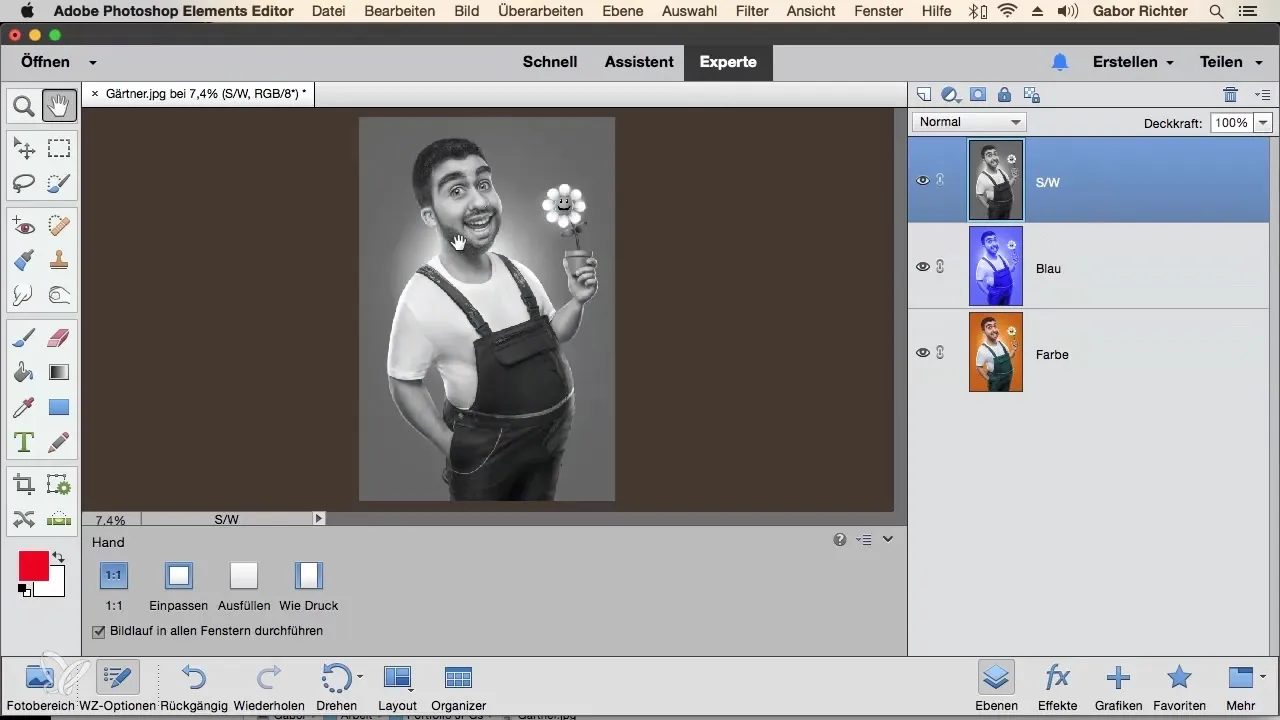Select the Zoom magnifier tool
This screenshot has height=720, width=1280.
pos(24,104)
